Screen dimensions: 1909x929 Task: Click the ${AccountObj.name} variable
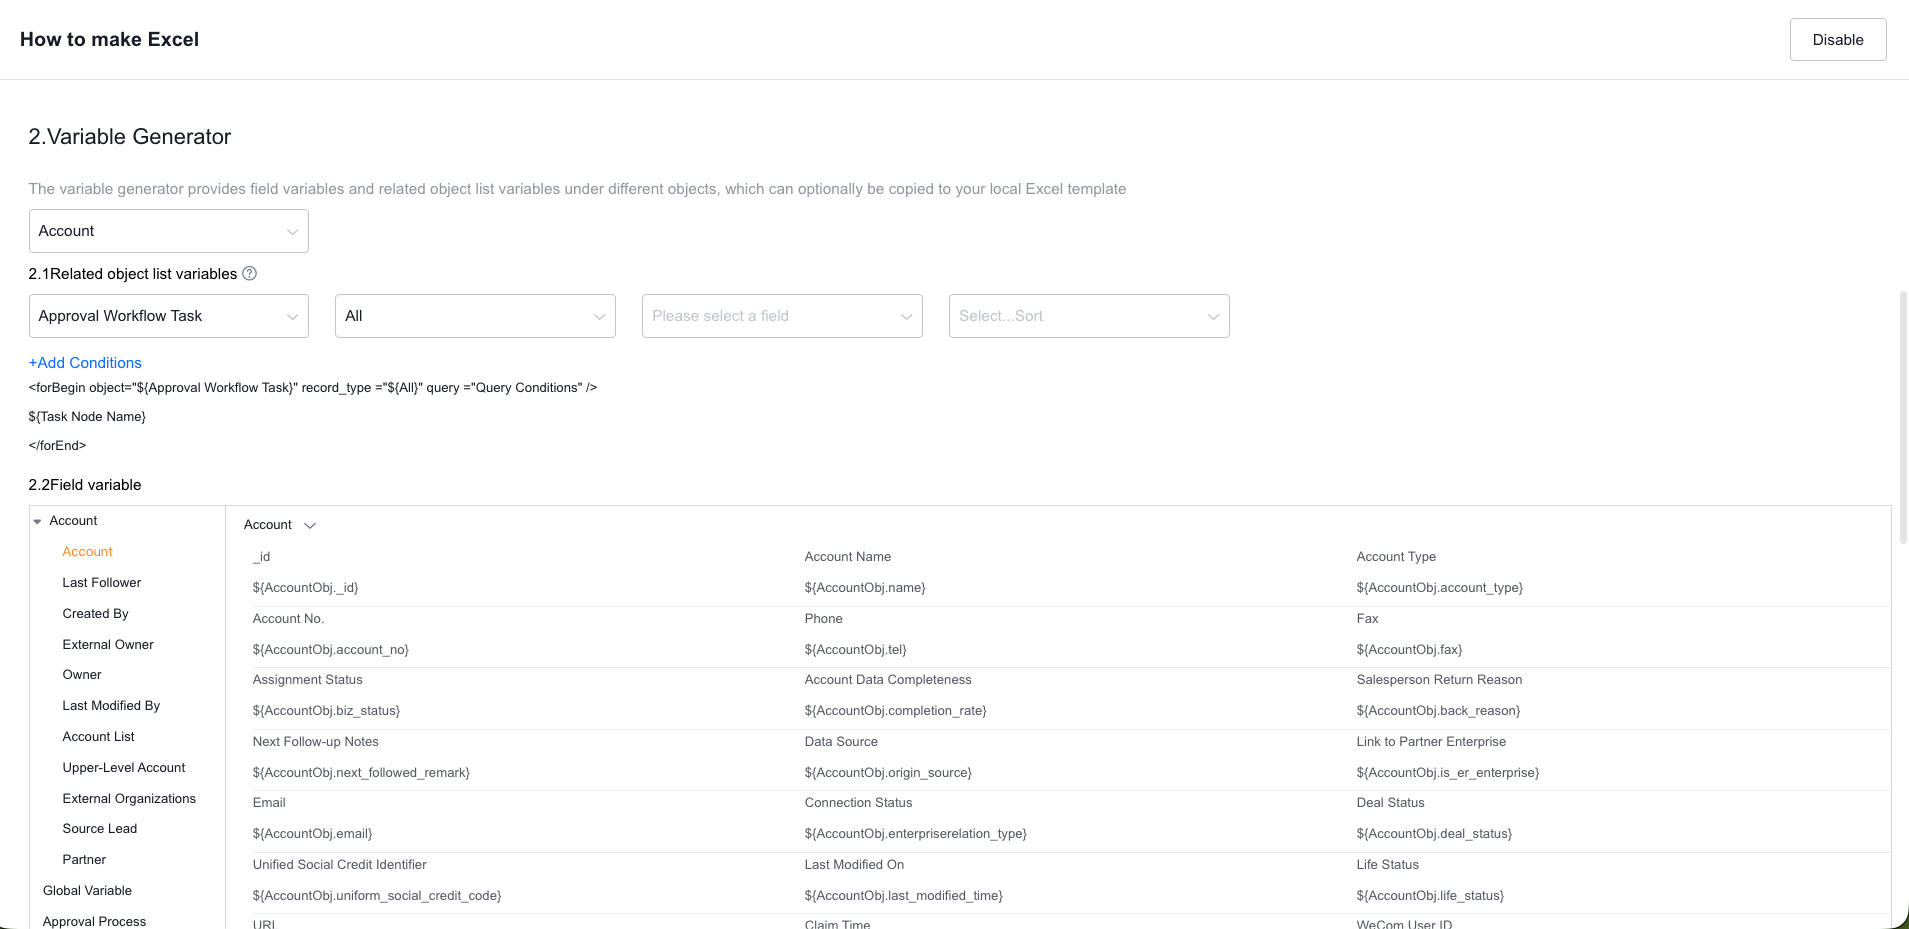[x=865, y=588]
